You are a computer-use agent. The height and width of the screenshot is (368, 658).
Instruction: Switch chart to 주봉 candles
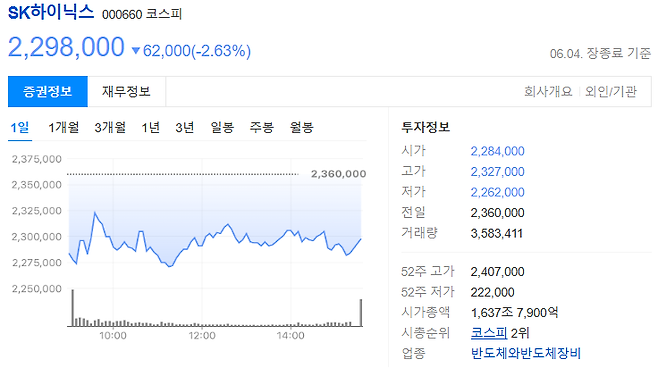(261, 127)
